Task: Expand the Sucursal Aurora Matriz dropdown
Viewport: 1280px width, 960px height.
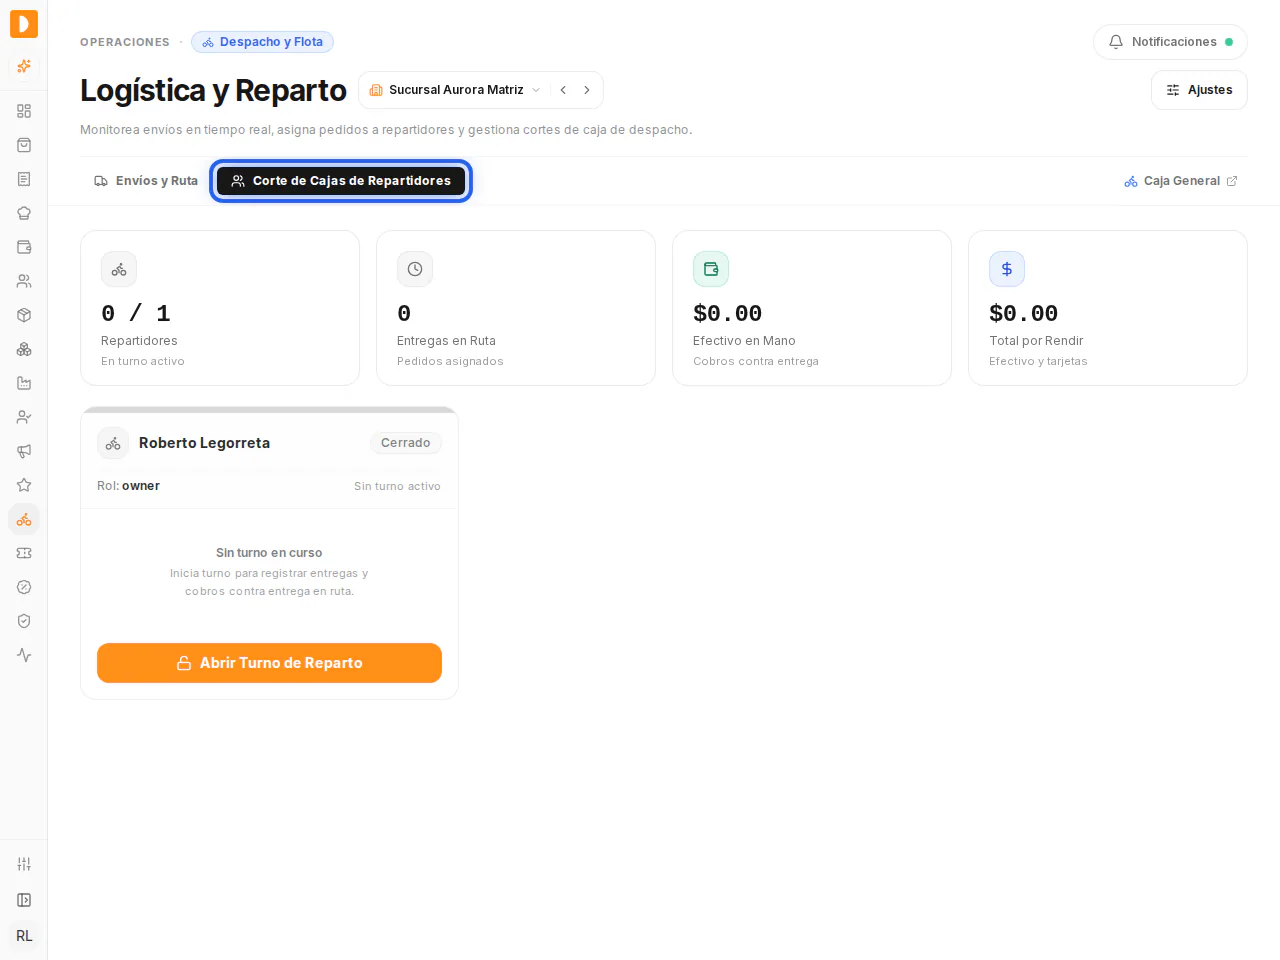Action: 455,90
